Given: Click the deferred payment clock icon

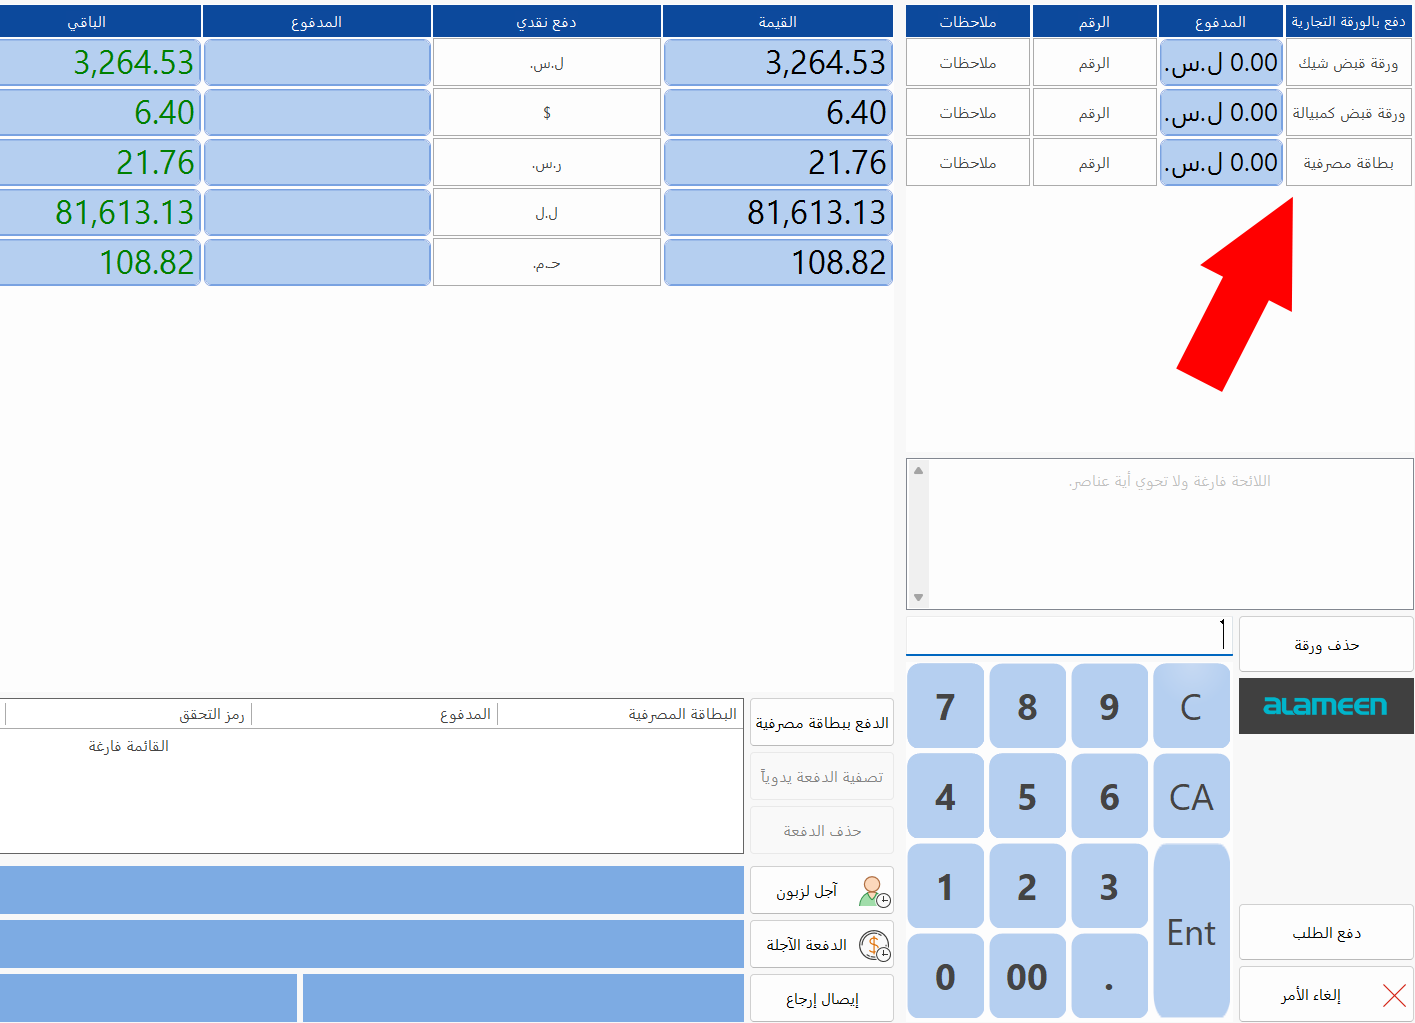Looking at the screenshot, I should (874, 945).
